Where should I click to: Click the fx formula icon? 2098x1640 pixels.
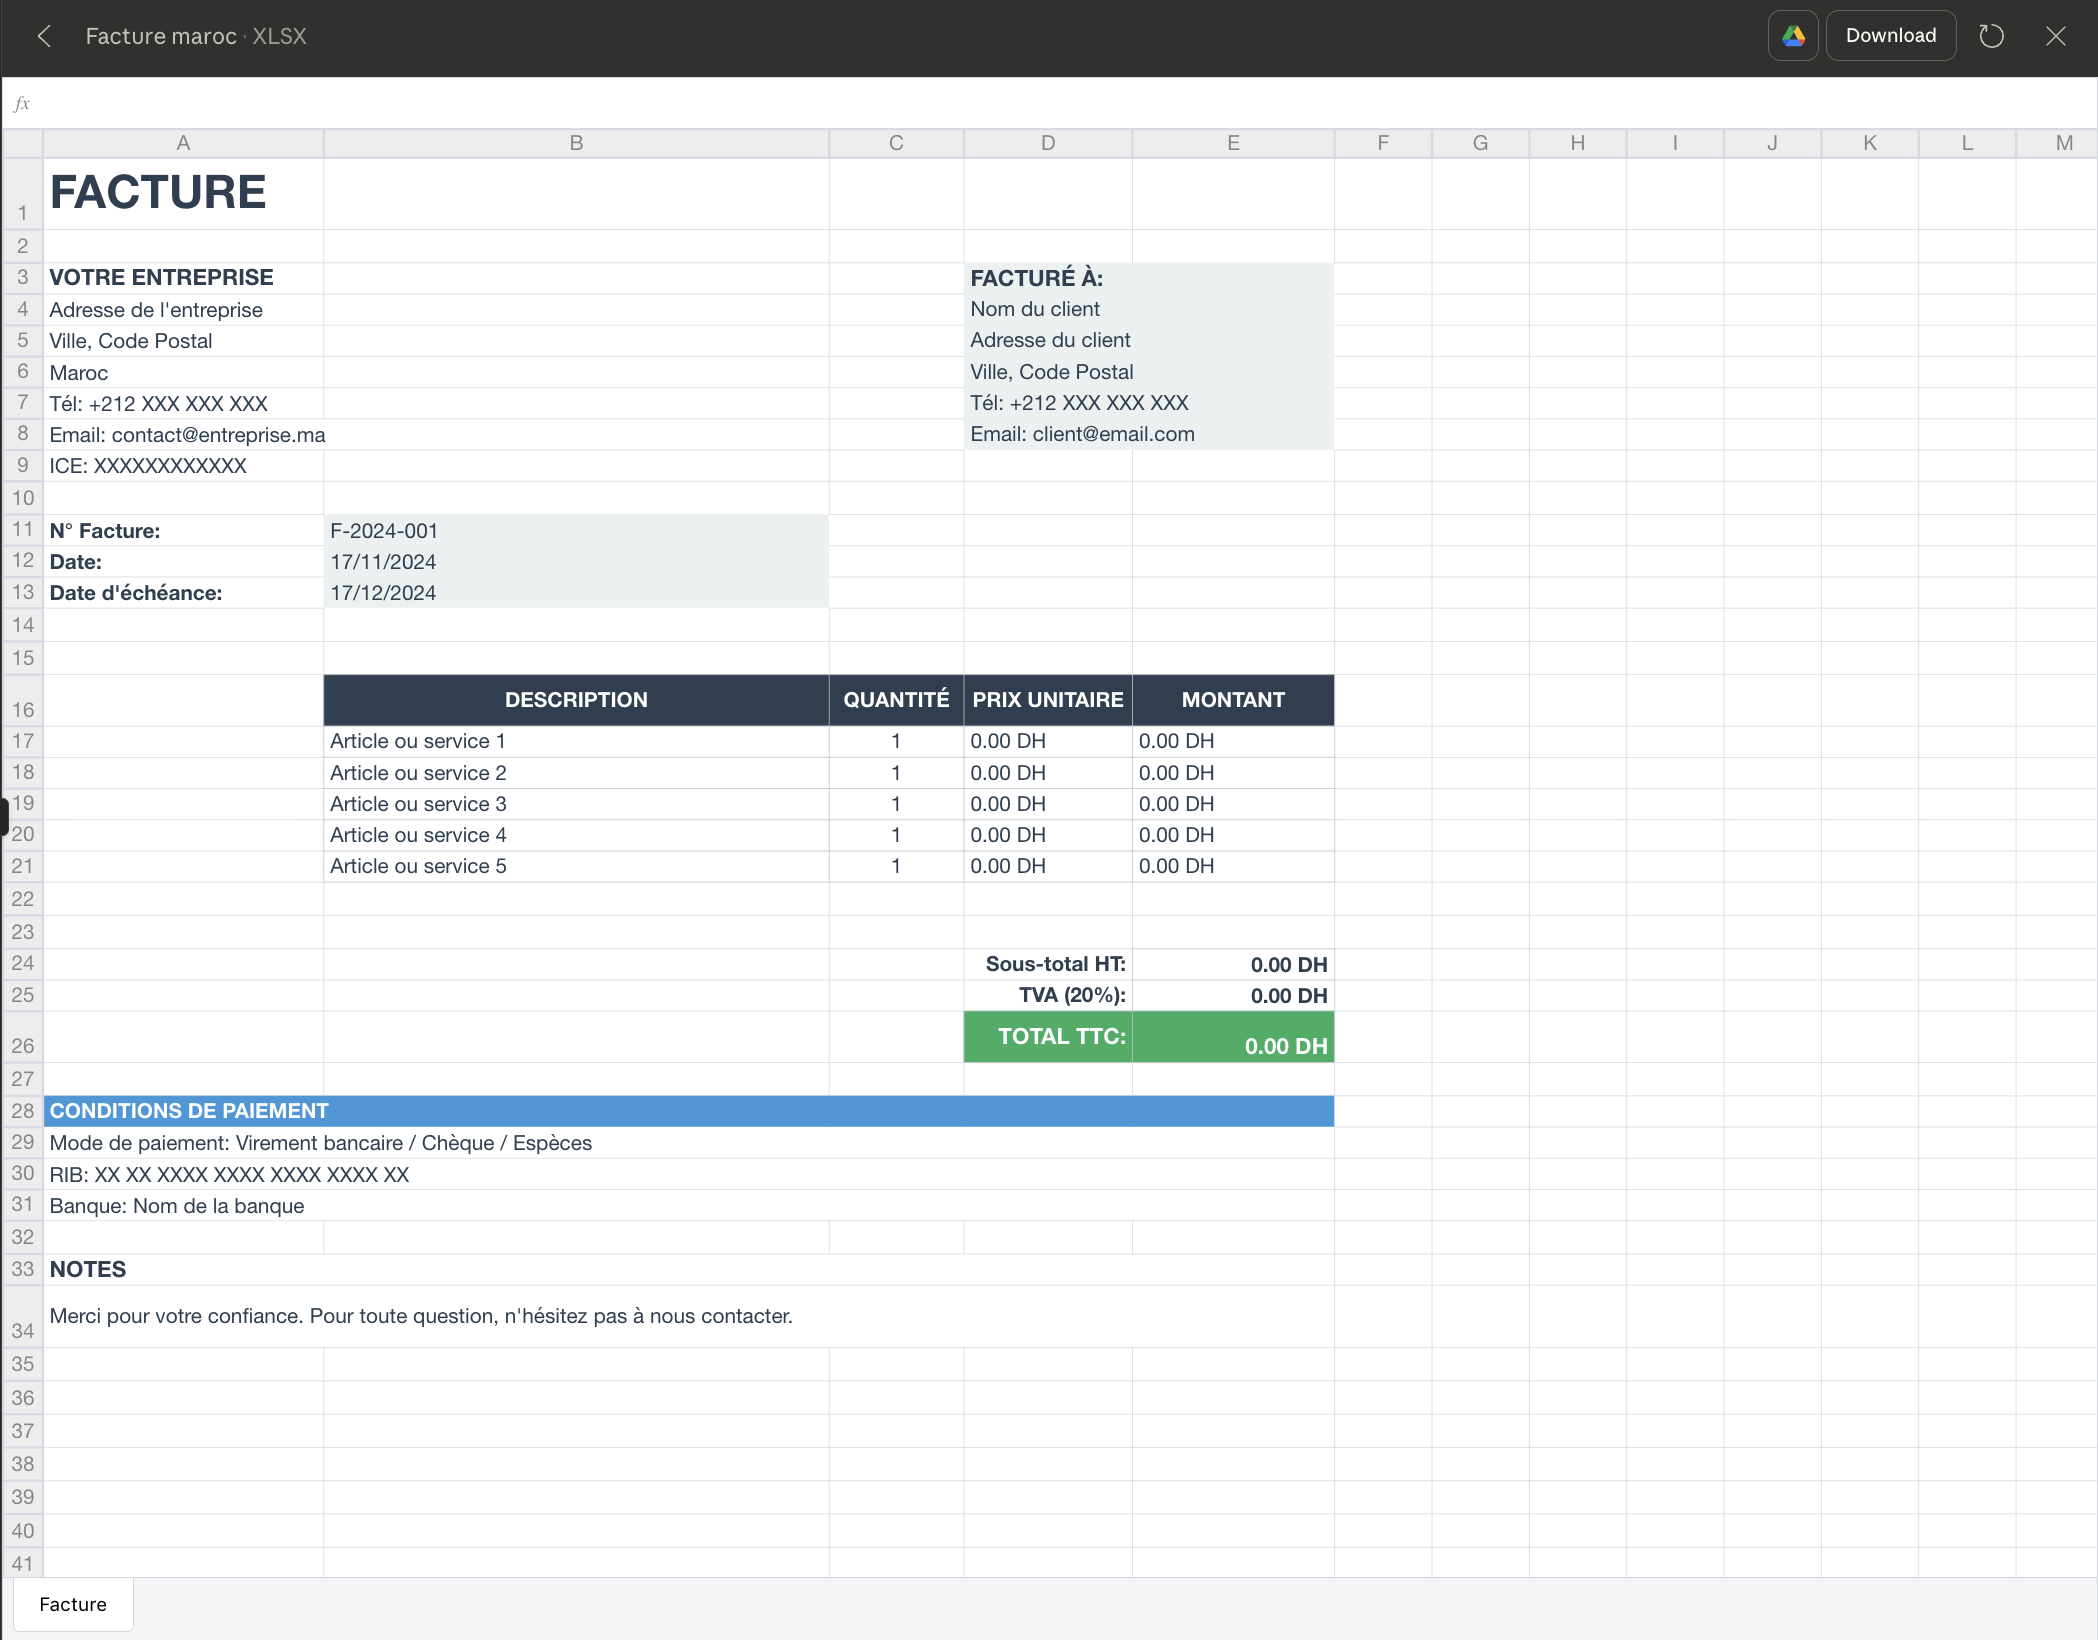click(22, 103)
